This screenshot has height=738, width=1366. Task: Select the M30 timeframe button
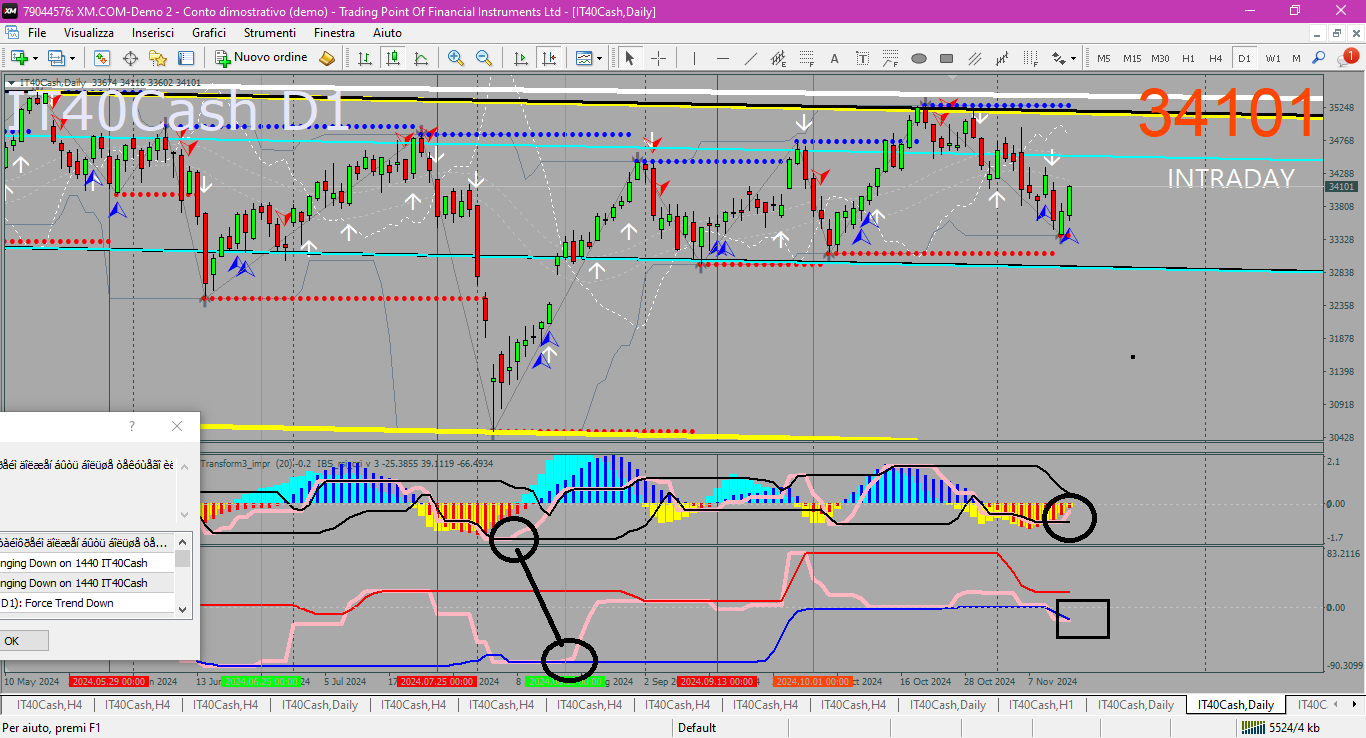point(1160,58)
